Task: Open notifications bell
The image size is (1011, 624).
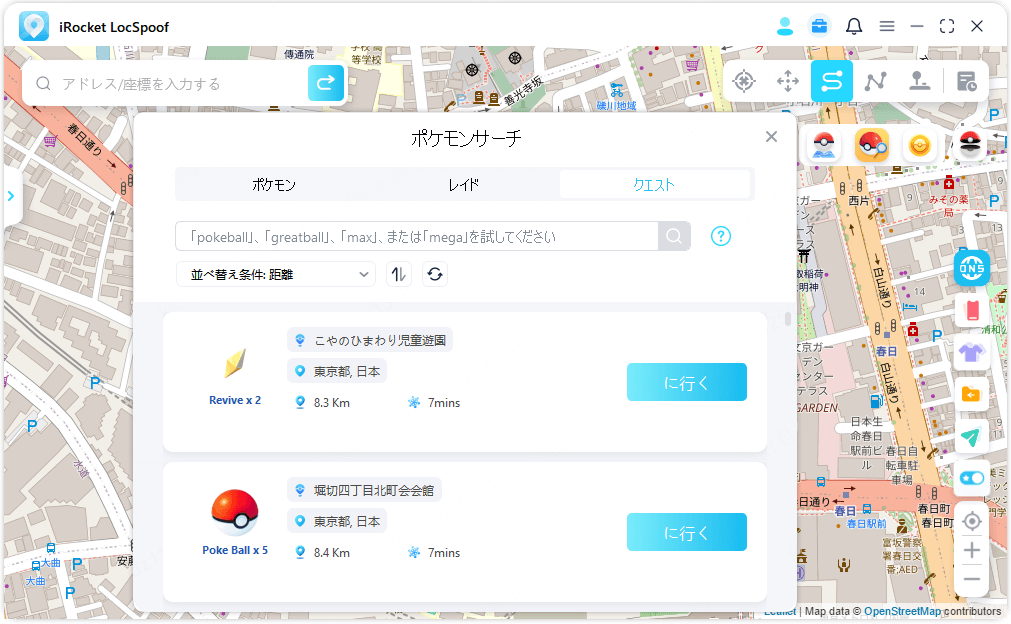Action: pos(854,26)
